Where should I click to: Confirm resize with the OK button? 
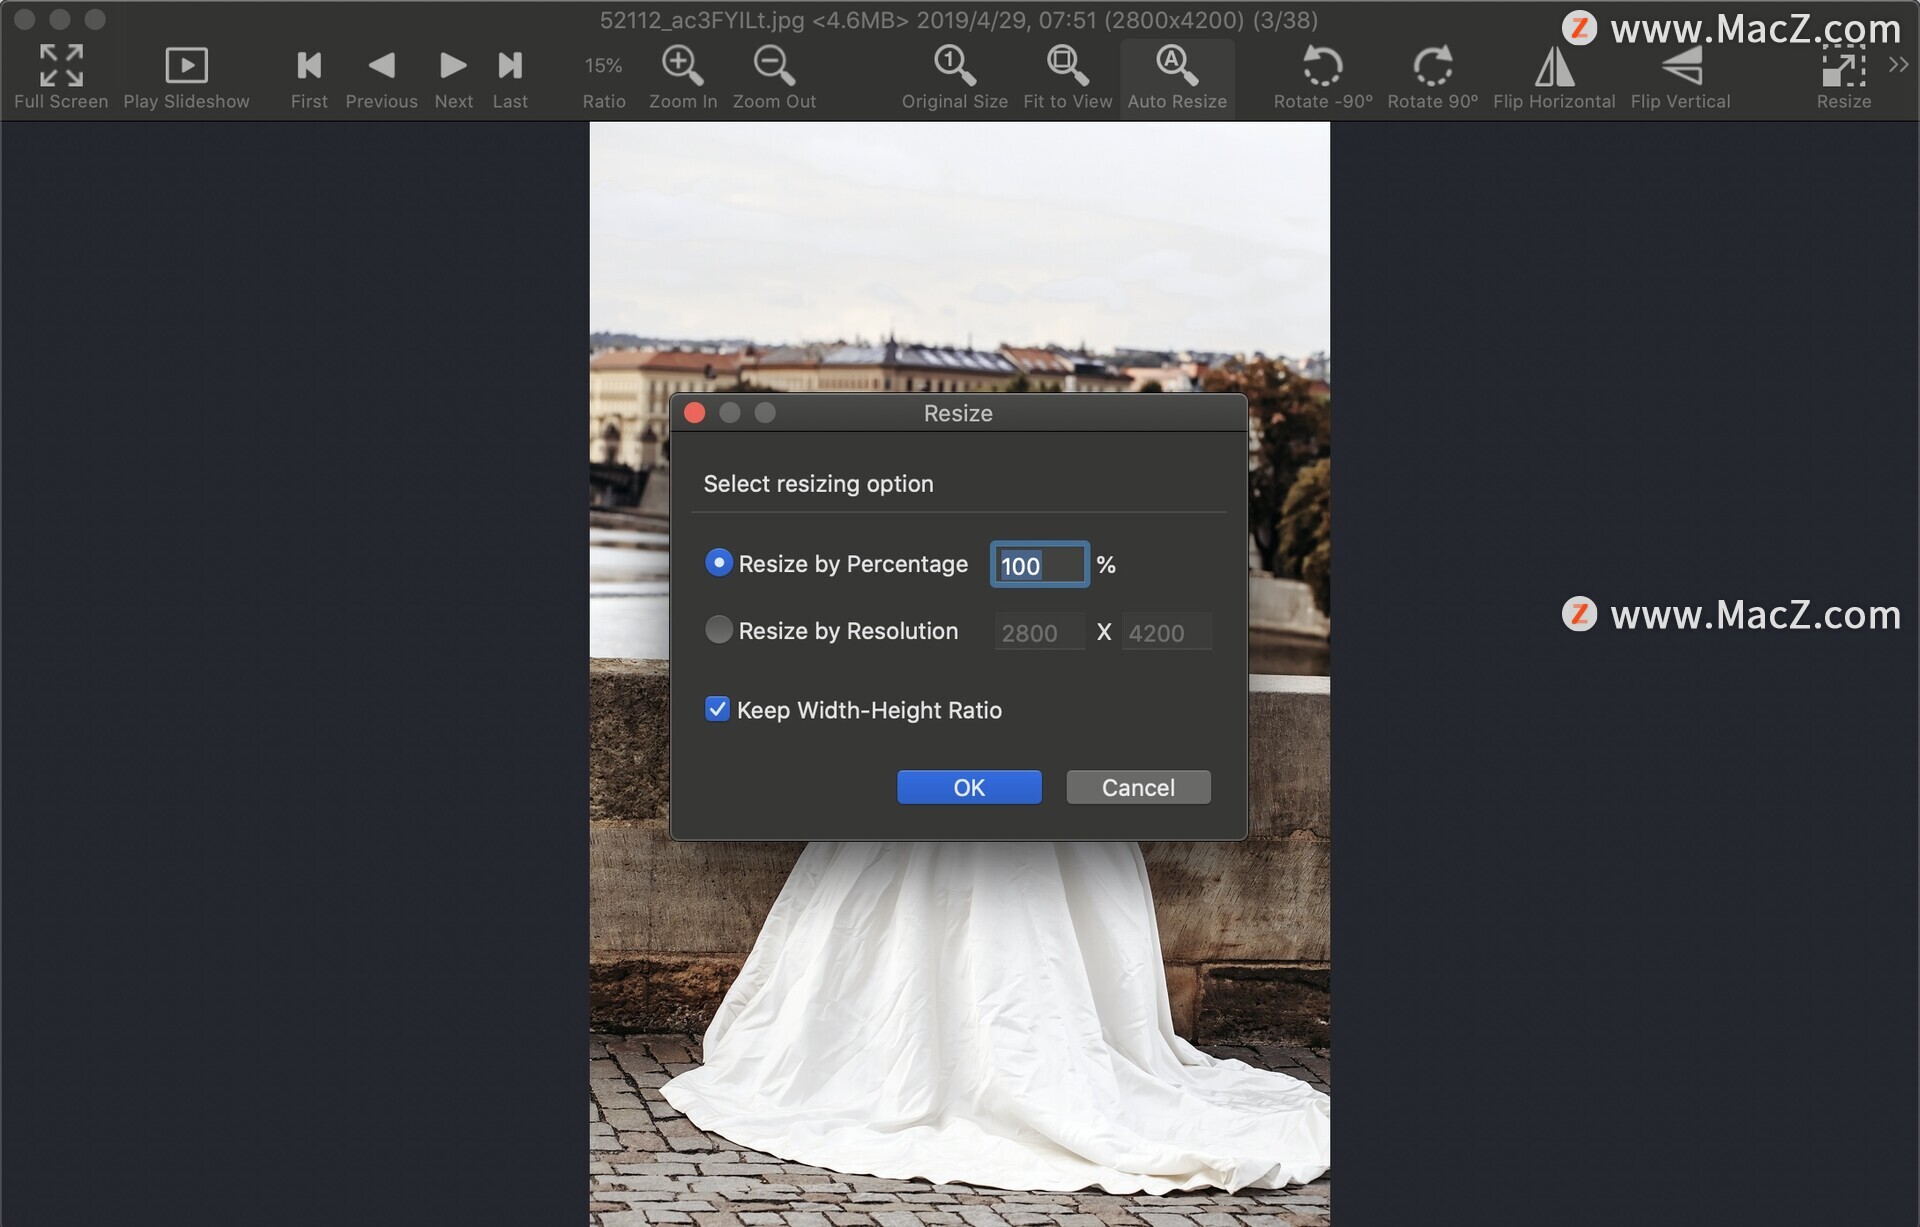pos(969,787)
